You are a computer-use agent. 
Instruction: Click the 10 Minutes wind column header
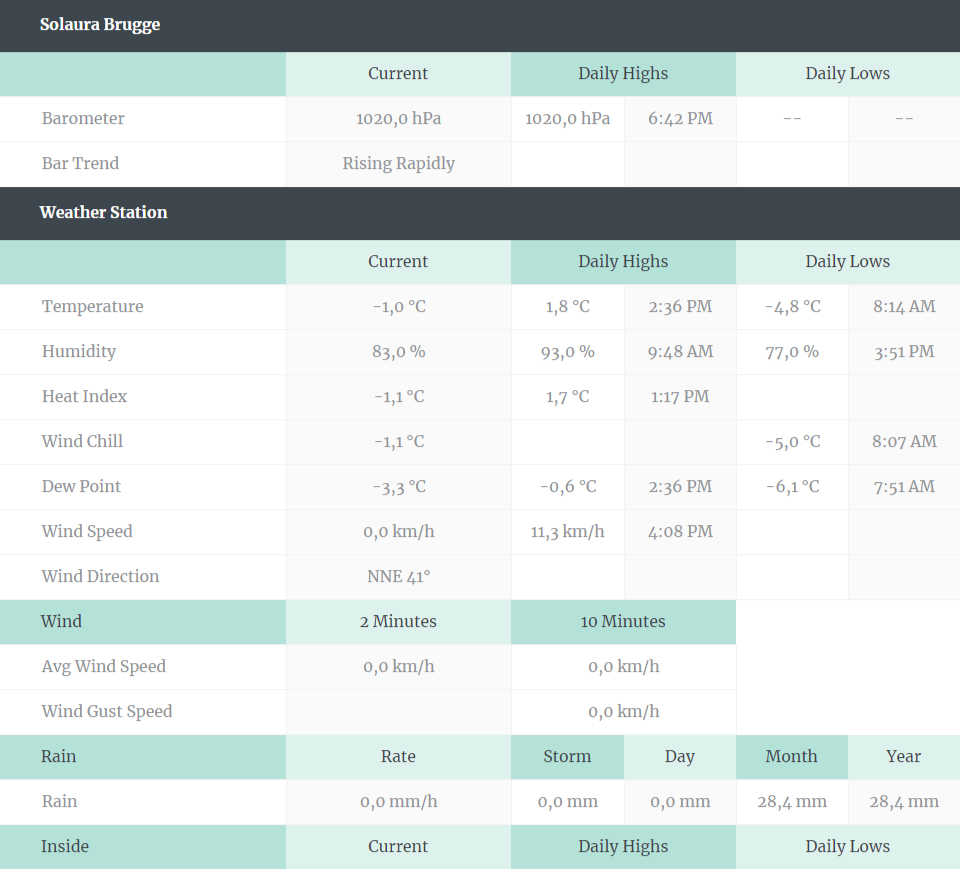coord(623,622)
